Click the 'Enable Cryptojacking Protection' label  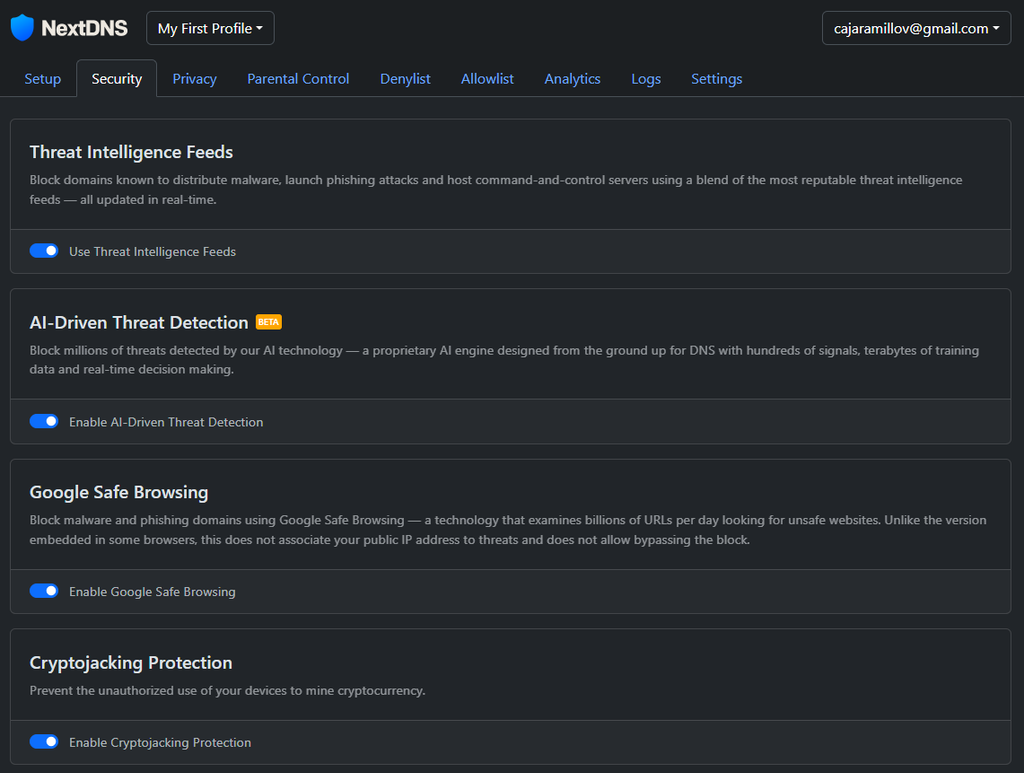[160, 742]
